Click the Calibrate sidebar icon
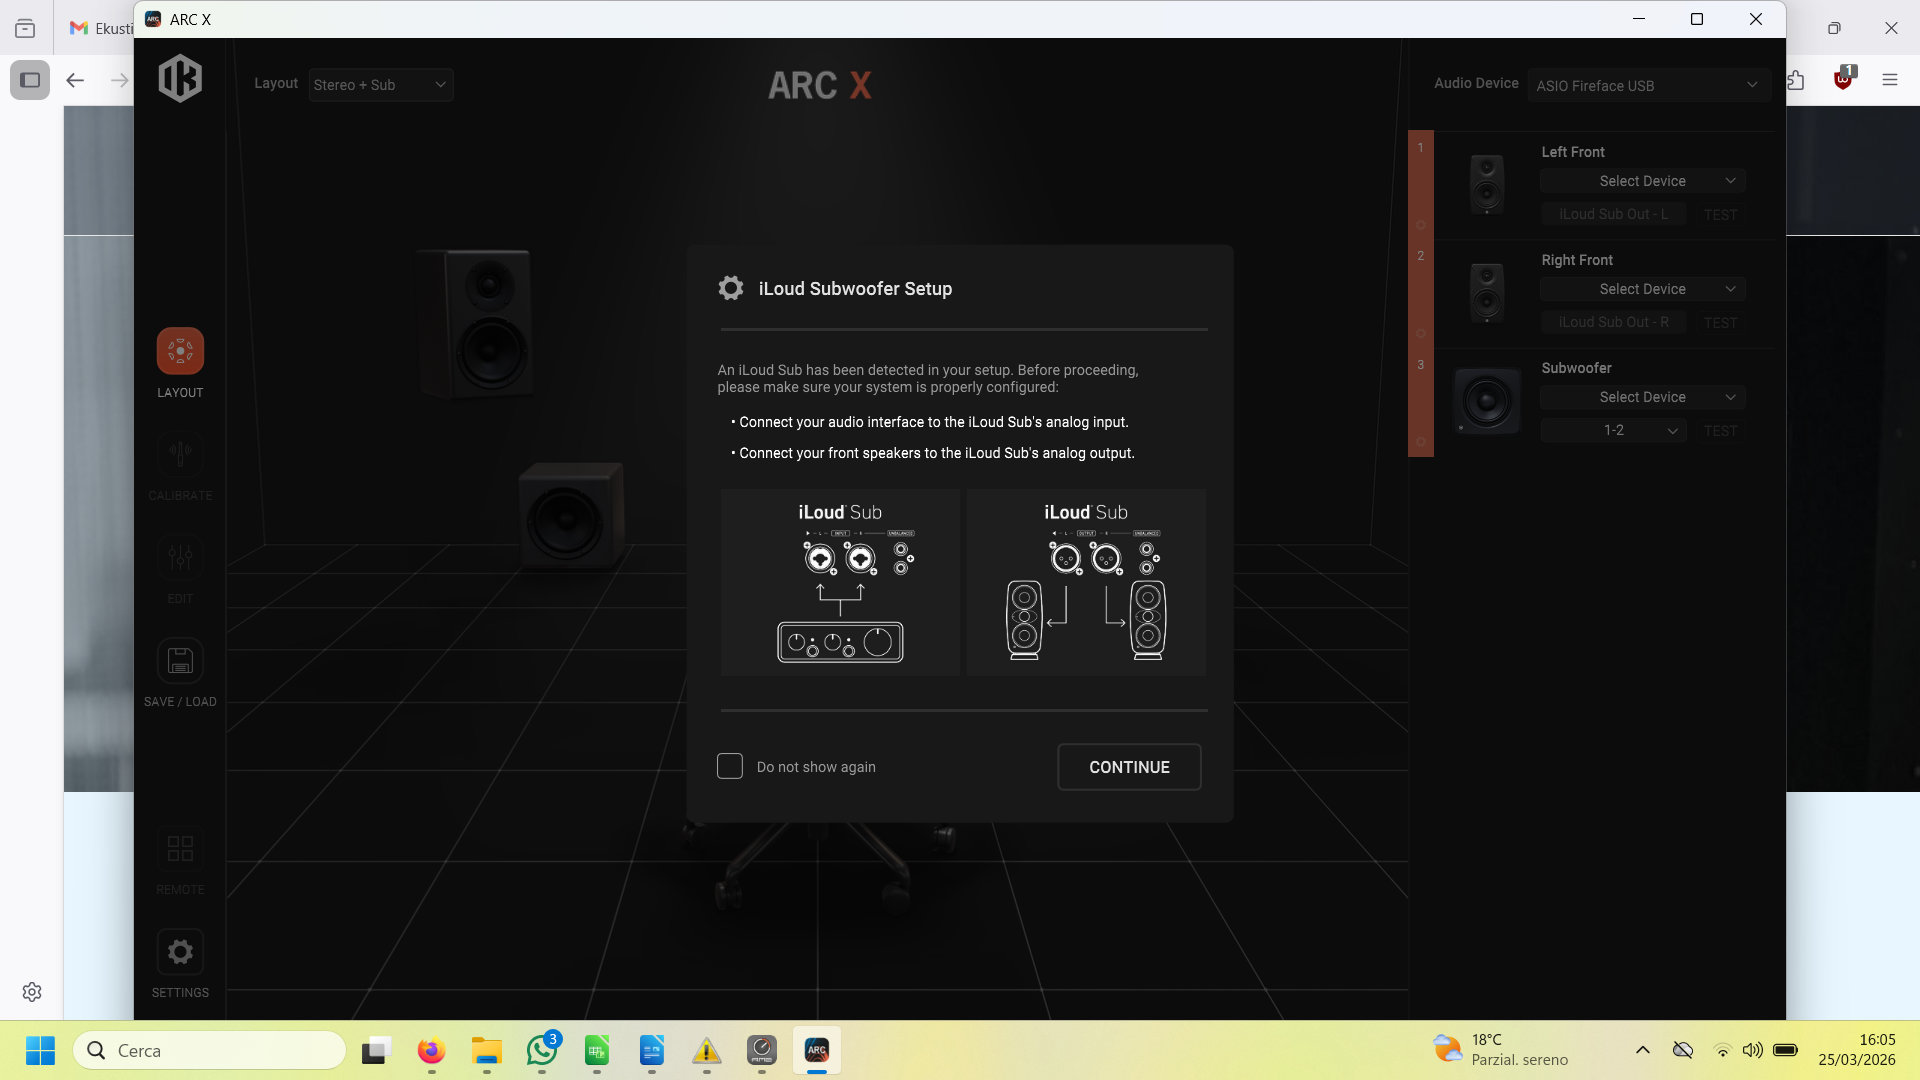This screenshot has height=1080, width=1920. point(180,455)
